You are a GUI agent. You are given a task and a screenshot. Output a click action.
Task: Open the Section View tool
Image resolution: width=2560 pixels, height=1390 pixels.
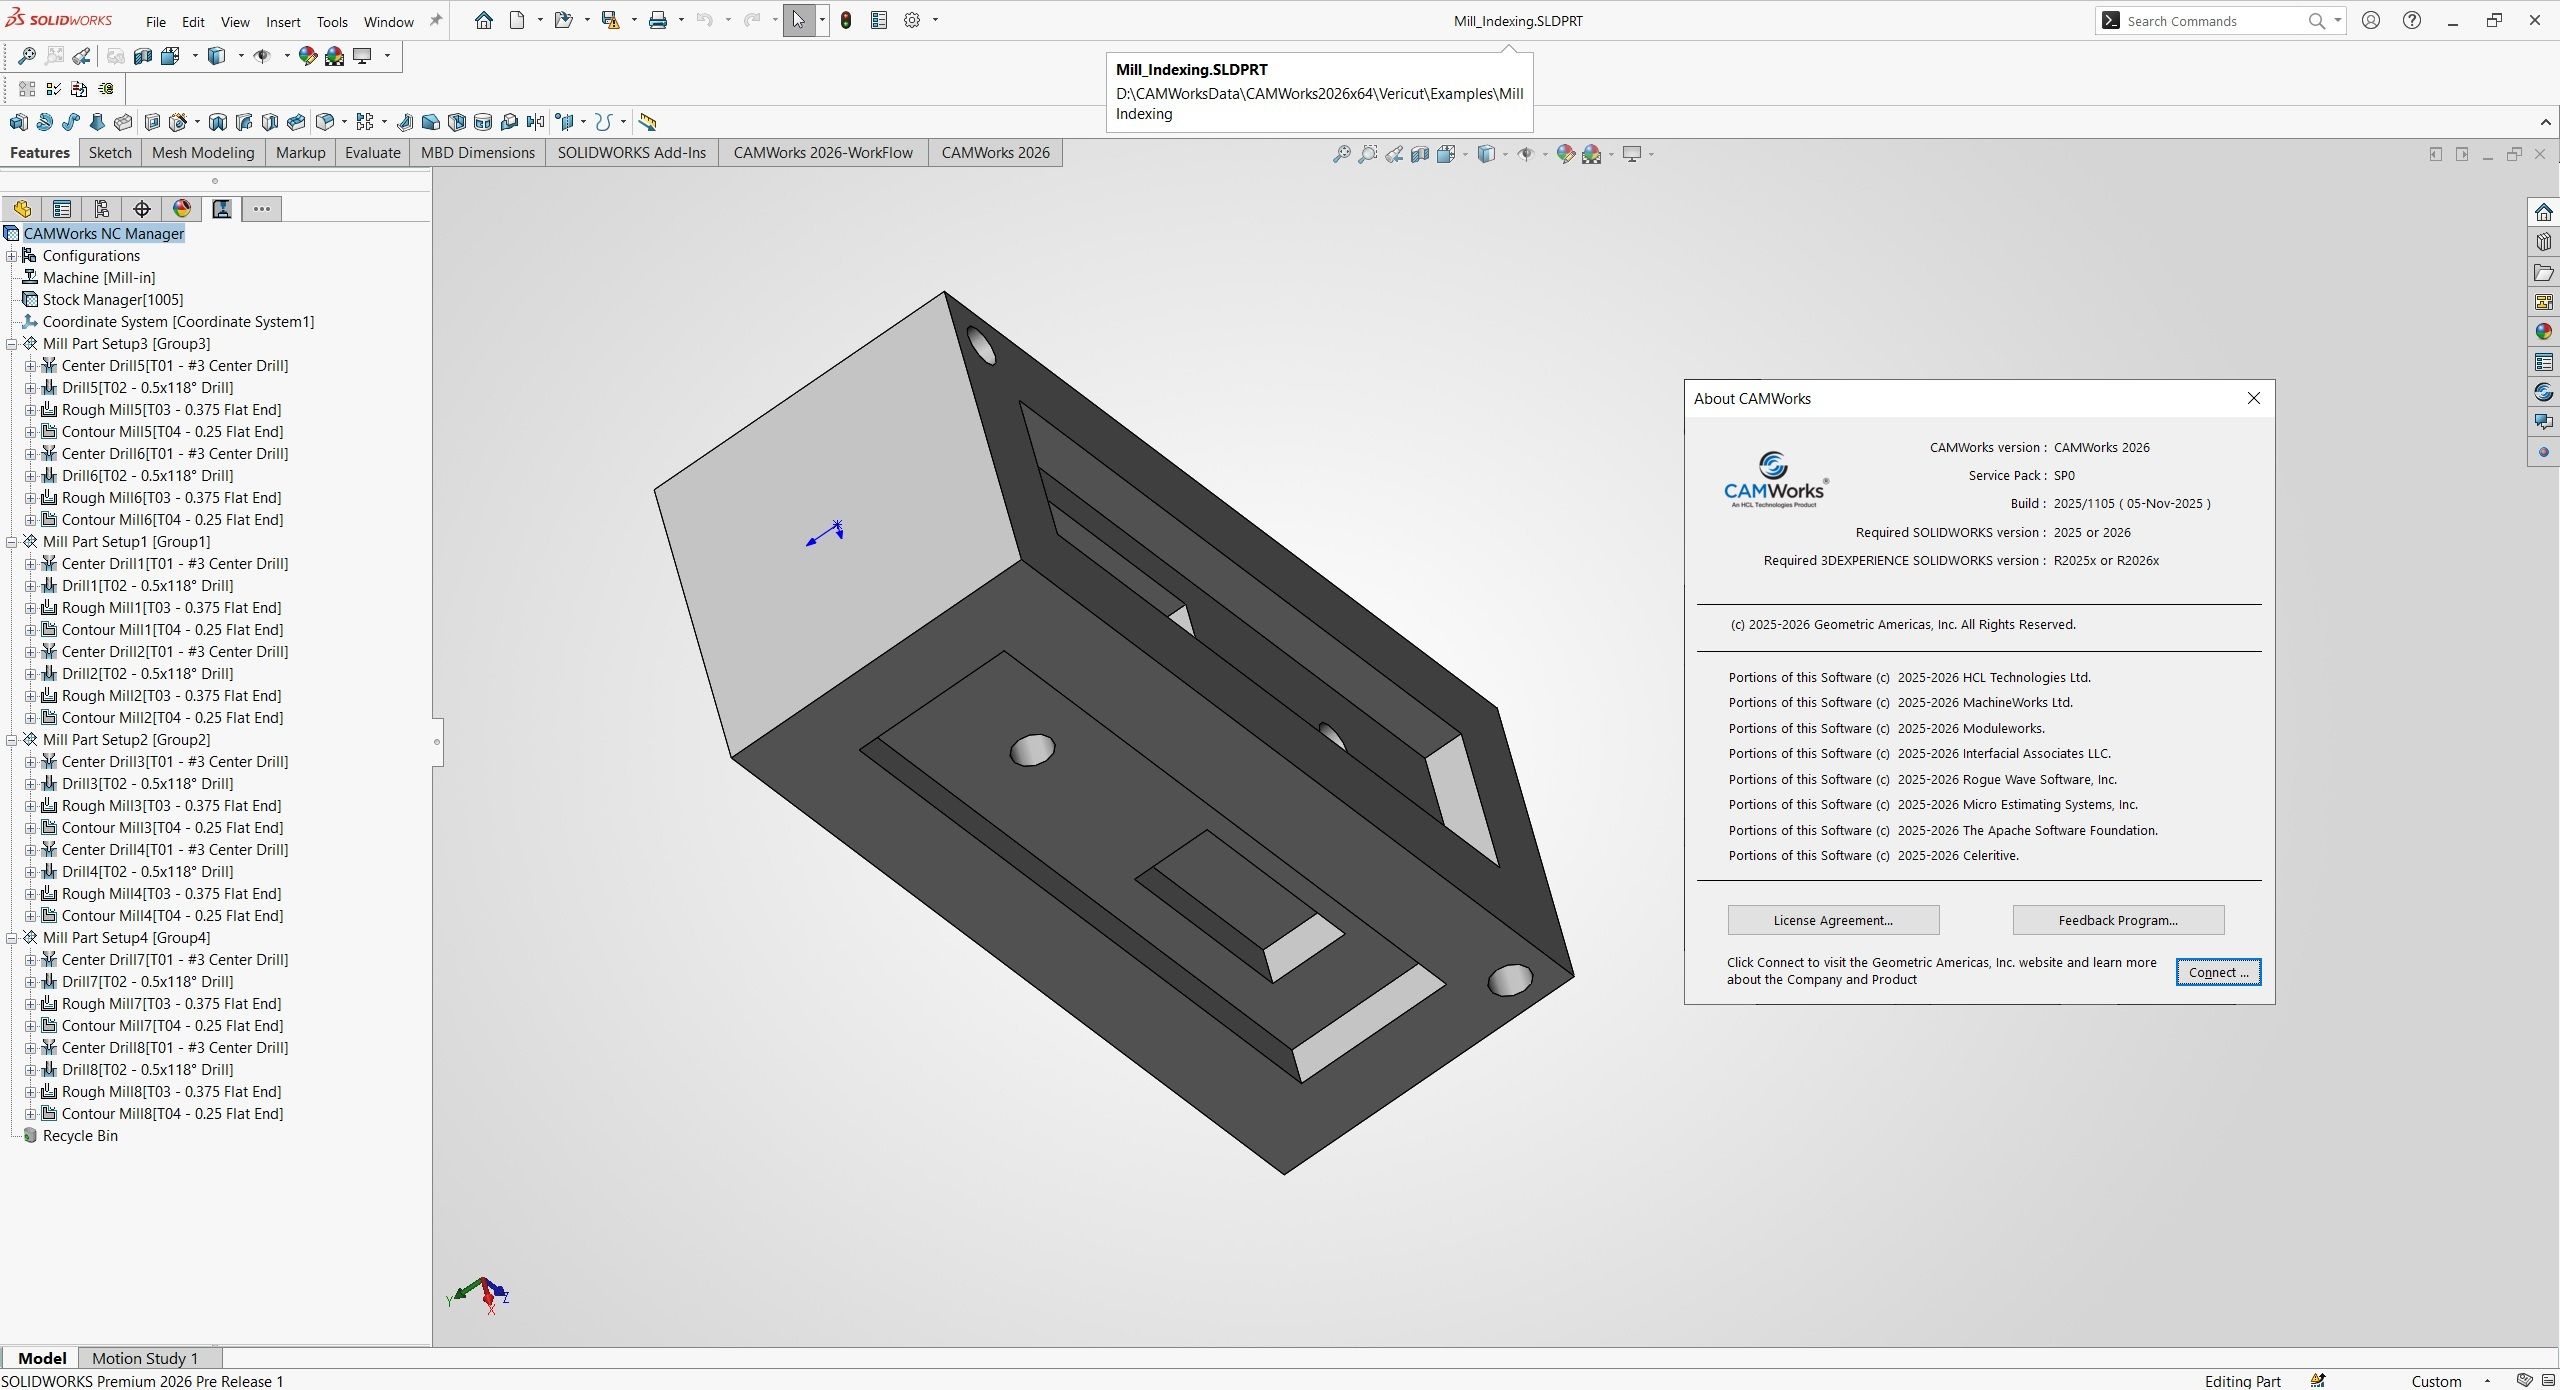click(x=1420, y=154)
